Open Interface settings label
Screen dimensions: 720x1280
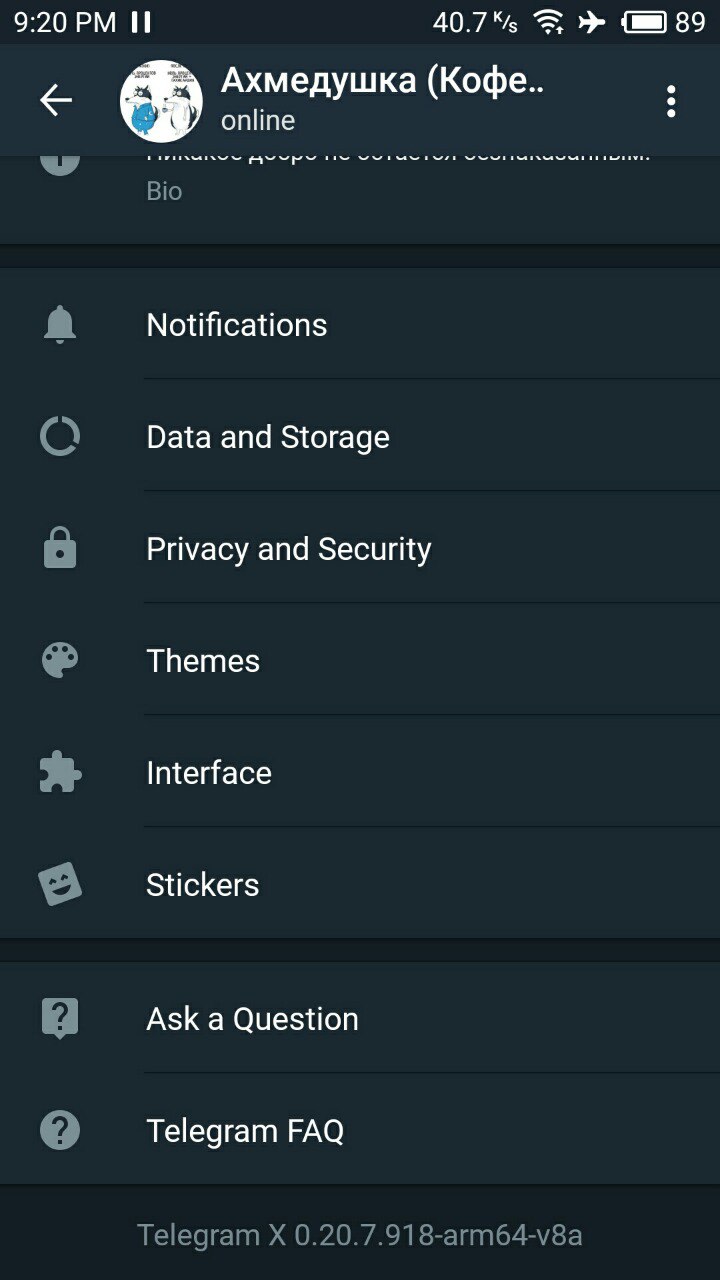(209, 773)
